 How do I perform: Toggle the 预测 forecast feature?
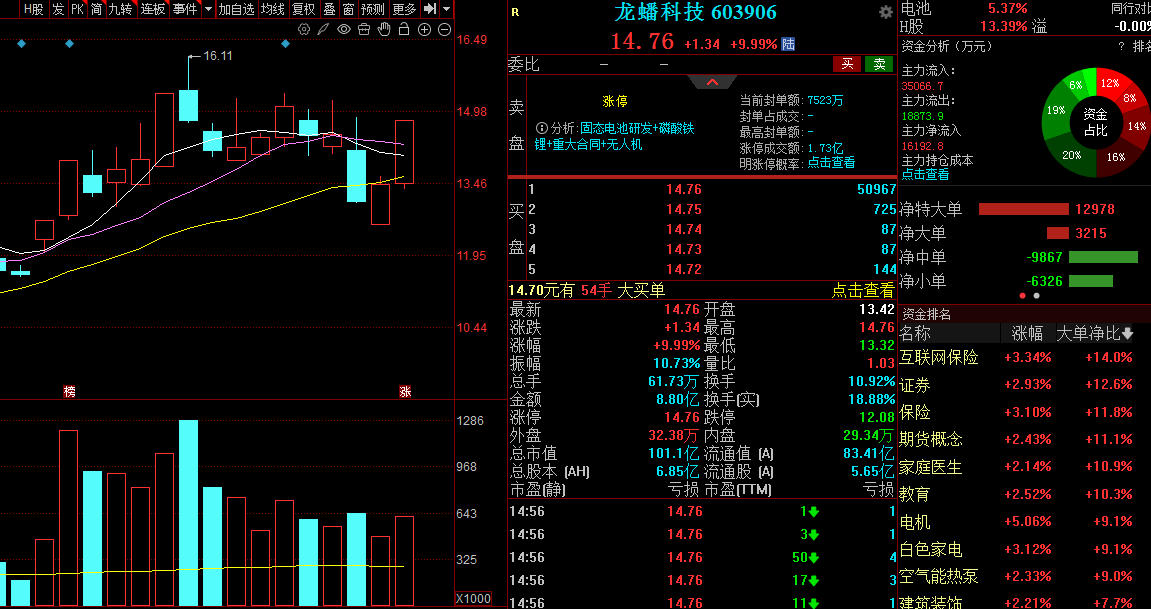[373, 9]
